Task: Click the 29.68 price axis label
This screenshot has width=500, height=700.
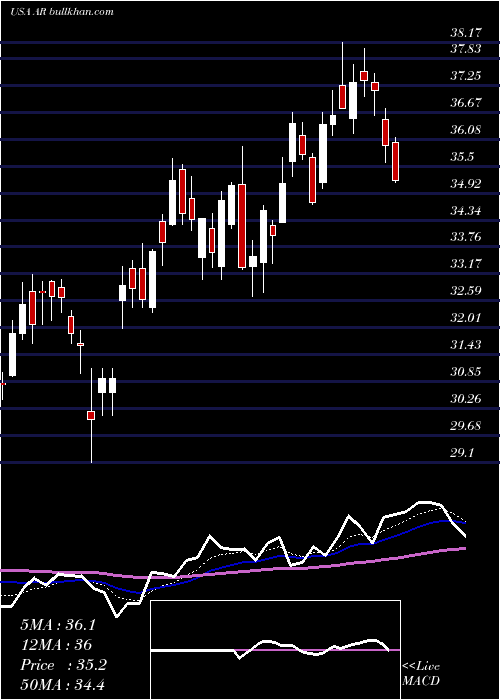Action: [466, 425]
